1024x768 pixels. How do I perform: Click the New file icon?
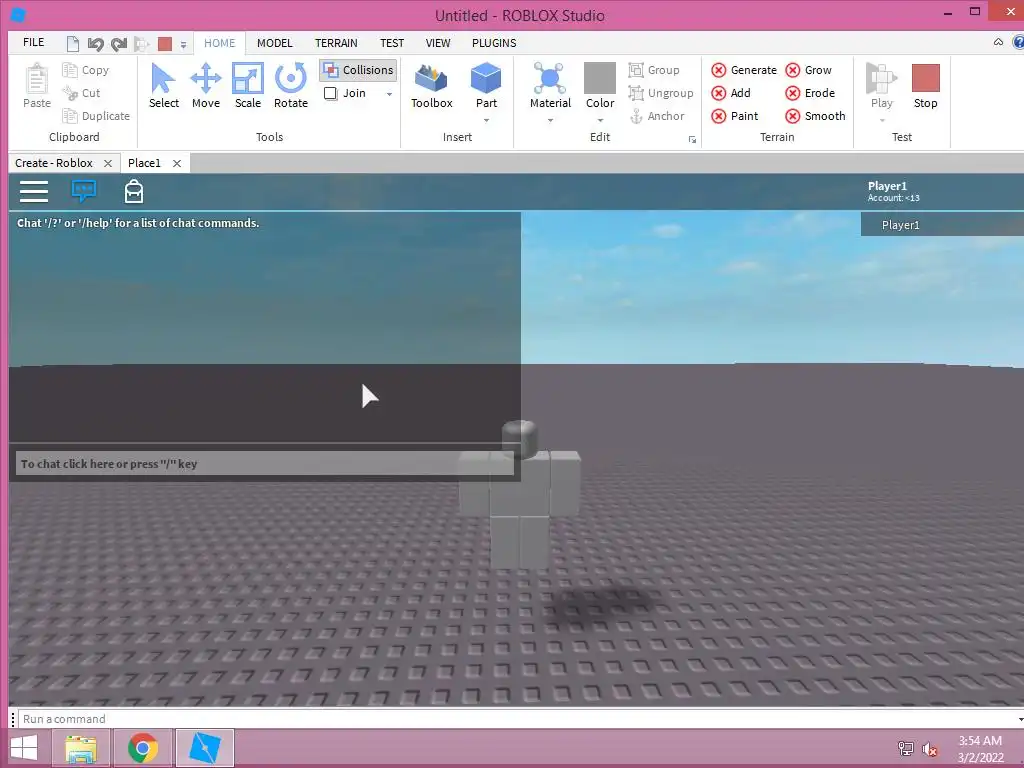pos(72,44)
